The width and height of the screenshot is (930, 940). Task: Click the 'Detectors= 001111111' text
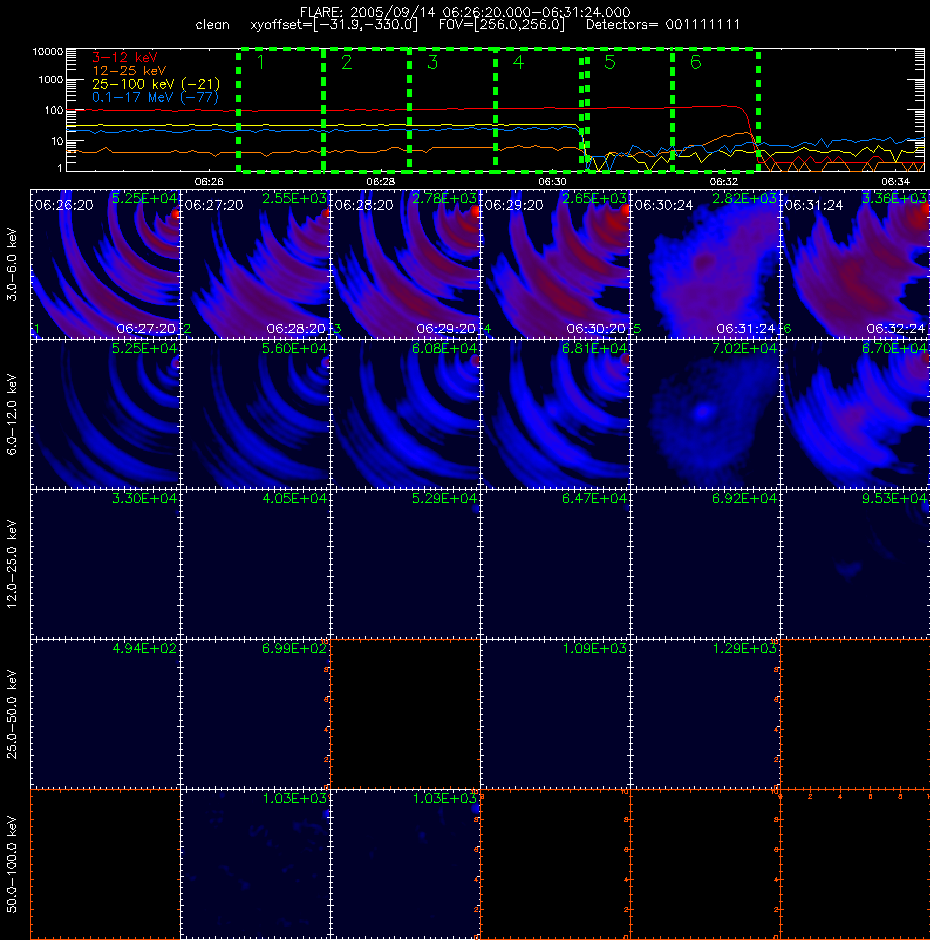pyautogui.click(x=663, y=25)
